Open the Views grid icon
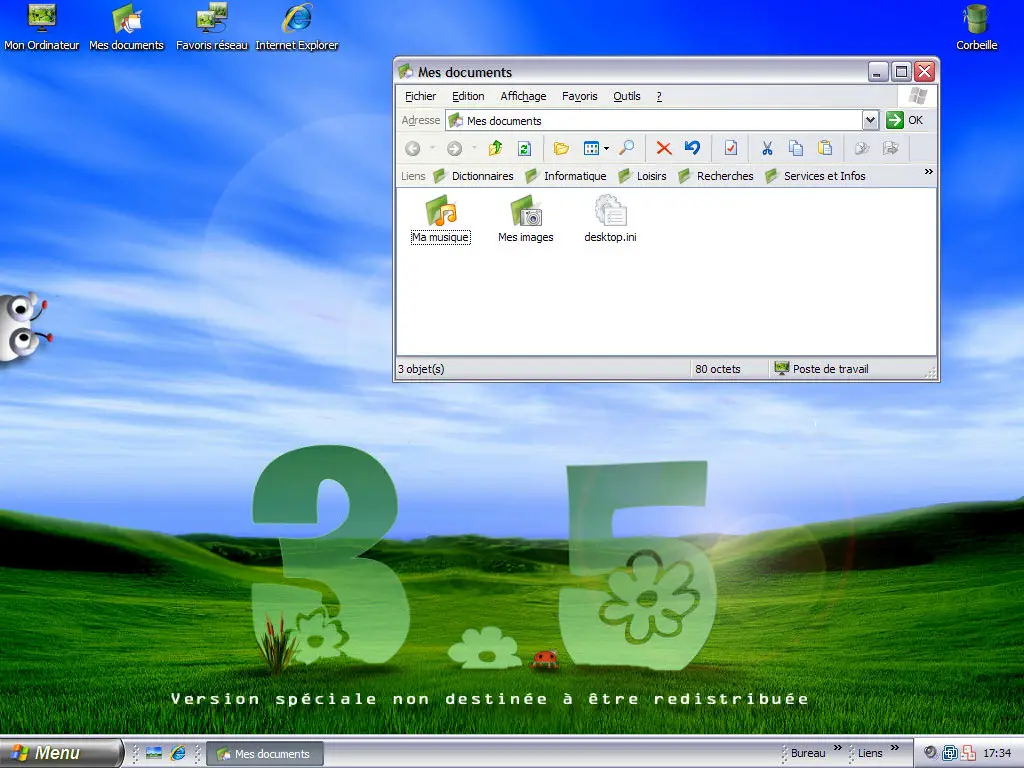The image size is (1024, 768). [x=591, y=148]
